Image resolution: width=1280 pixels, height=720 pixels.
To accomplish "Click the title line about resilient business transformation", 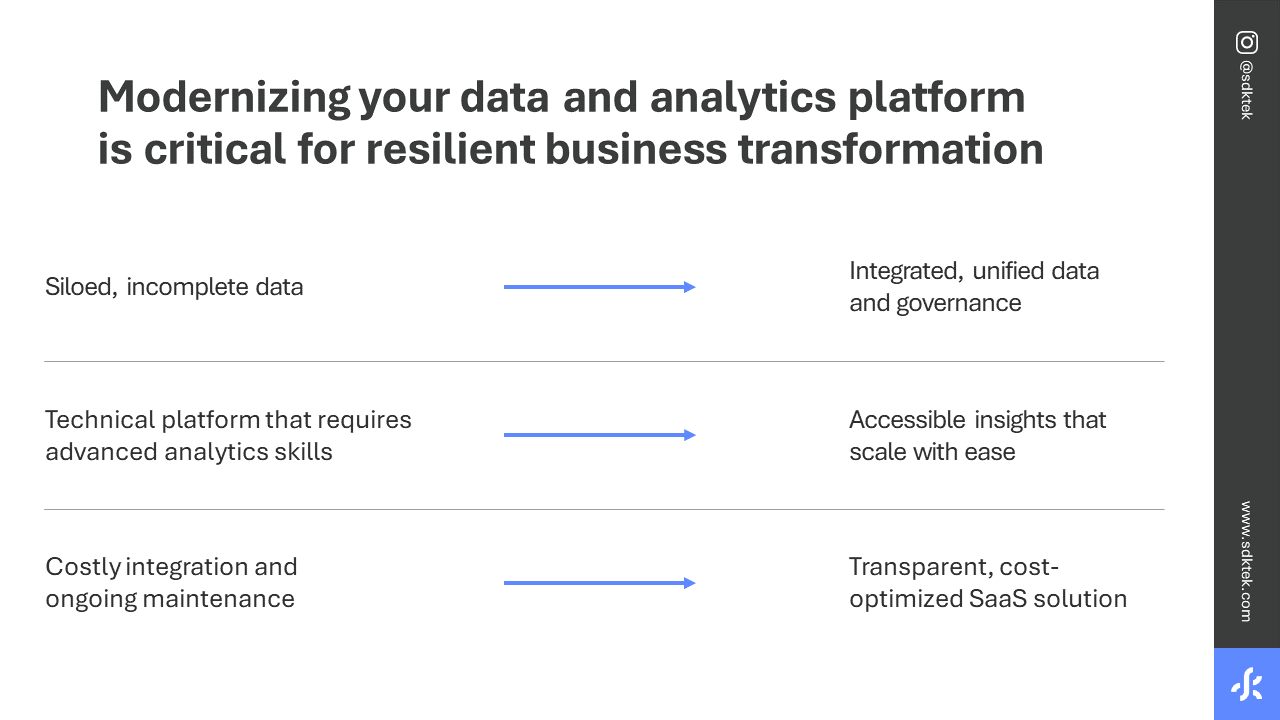I will [570, 149].
